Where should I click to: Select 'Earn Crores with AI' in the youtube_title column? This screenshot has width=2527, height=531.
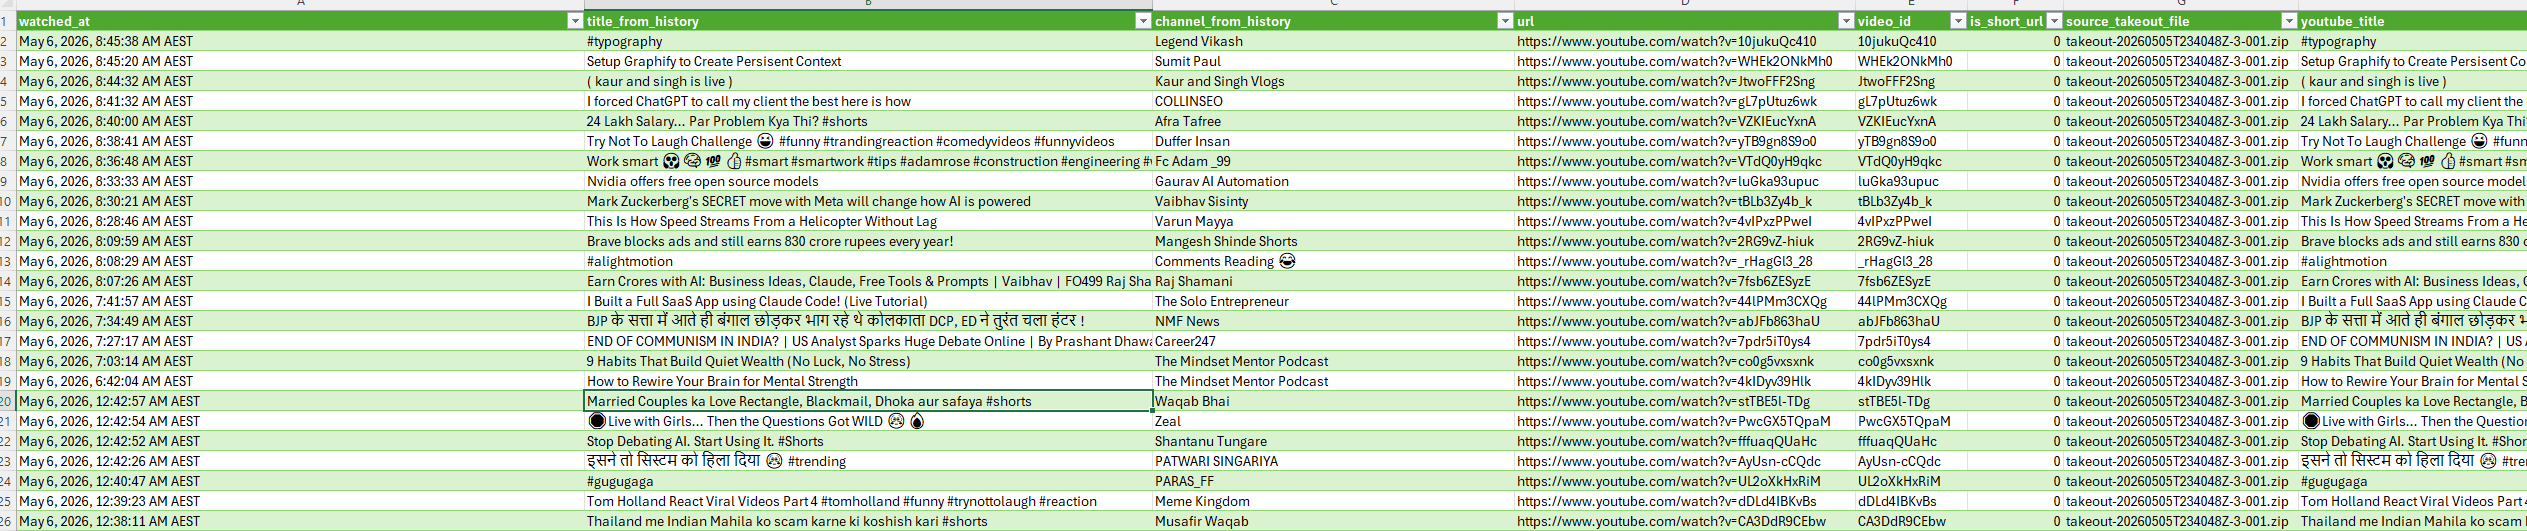(x=2412, y=281)
